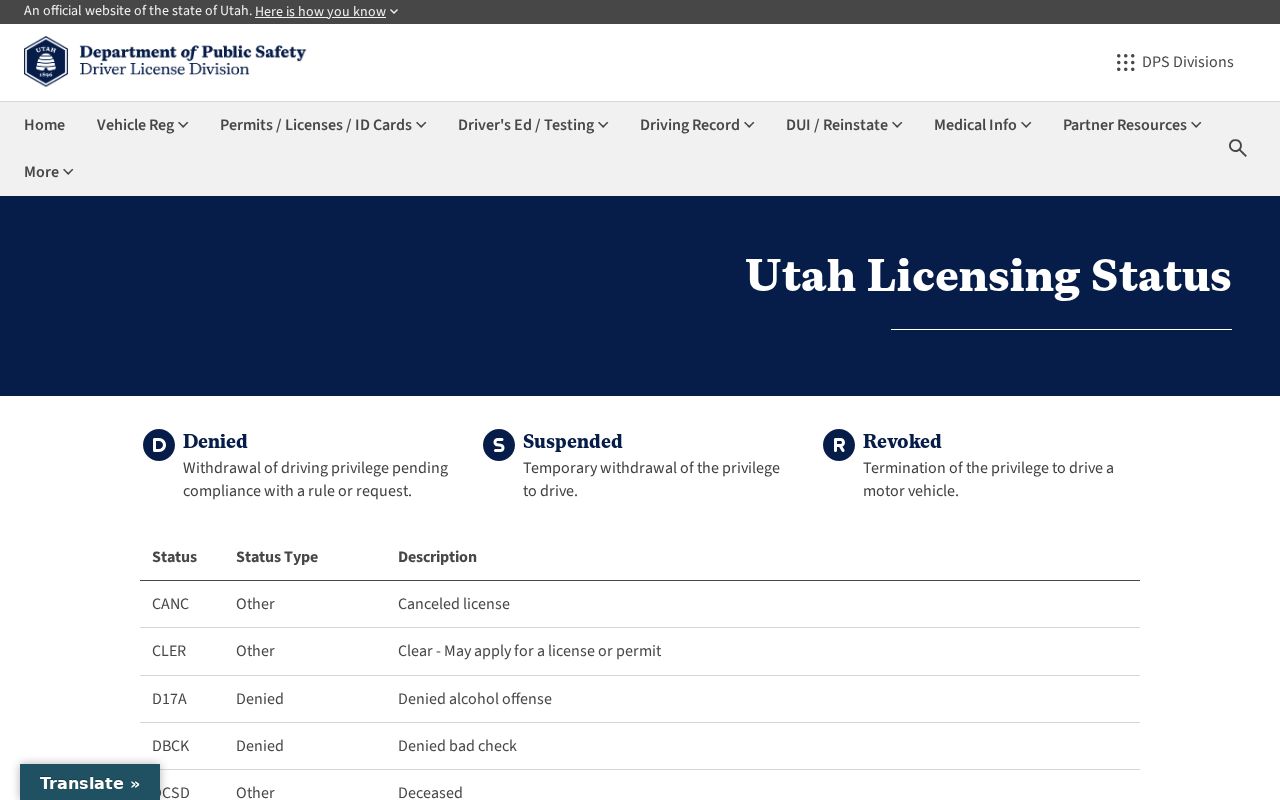The width and height of the screenshot is (1280, 800).
Task: Click 'Denied bad check' description
Action: 457,746
